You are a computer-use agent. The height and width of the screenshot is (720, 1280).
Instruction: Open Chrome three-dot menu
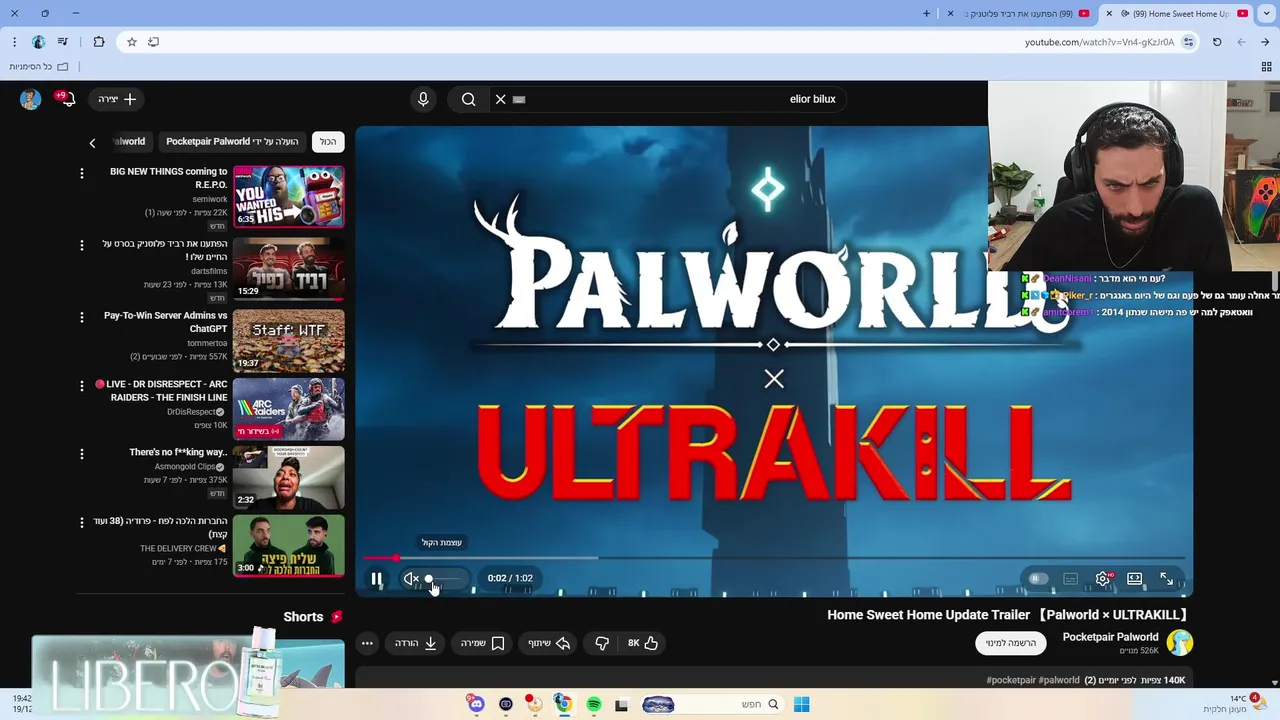point(14,42)
